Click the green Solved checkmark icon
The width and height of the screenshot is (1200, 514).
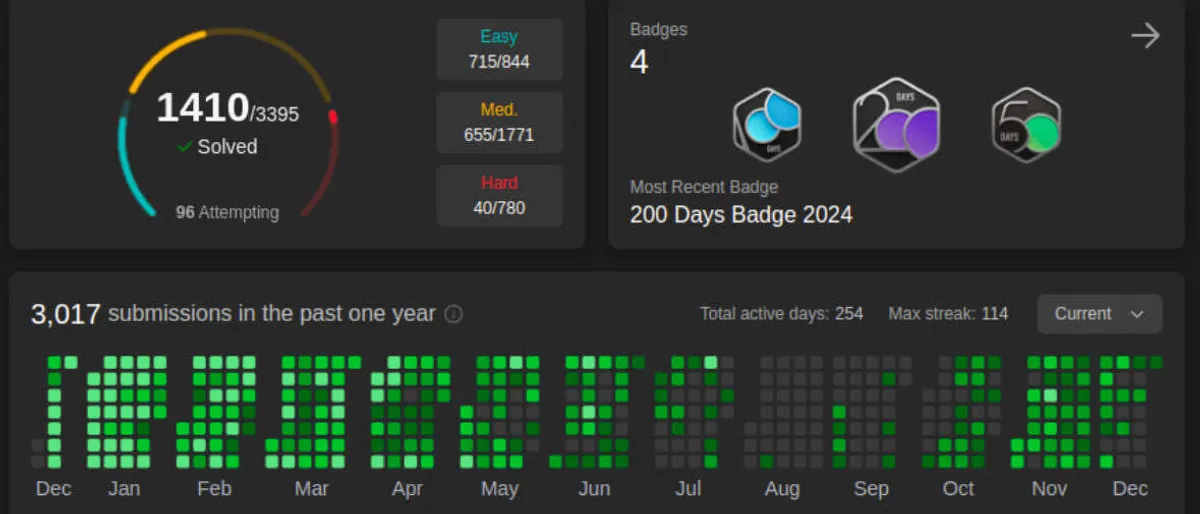pyautogui.click(x=185, y=147)
